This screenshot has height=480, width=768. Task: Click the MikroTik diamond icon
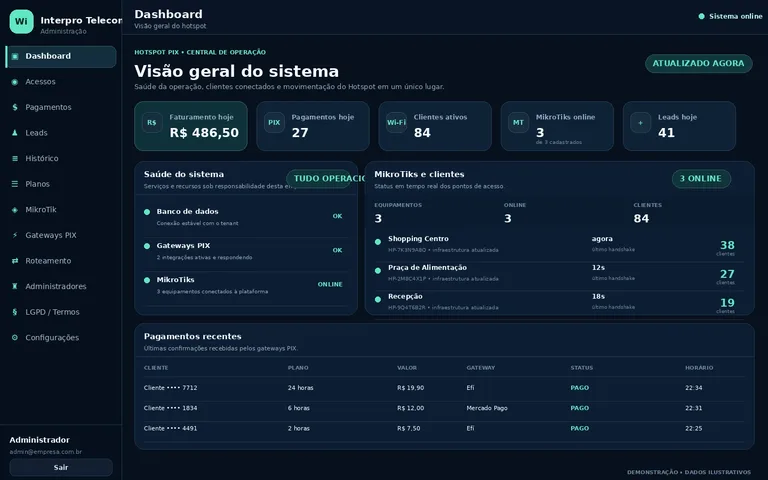15,210
